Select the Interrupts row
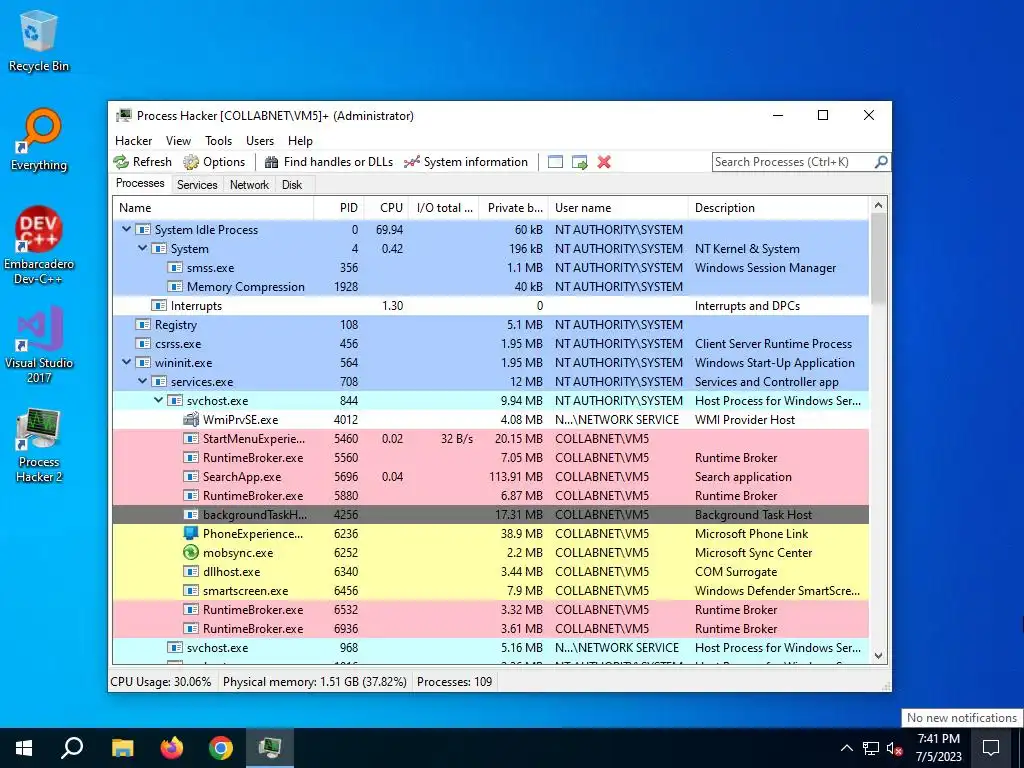Viewport: 1024px width, 768px height. [490, 306]
